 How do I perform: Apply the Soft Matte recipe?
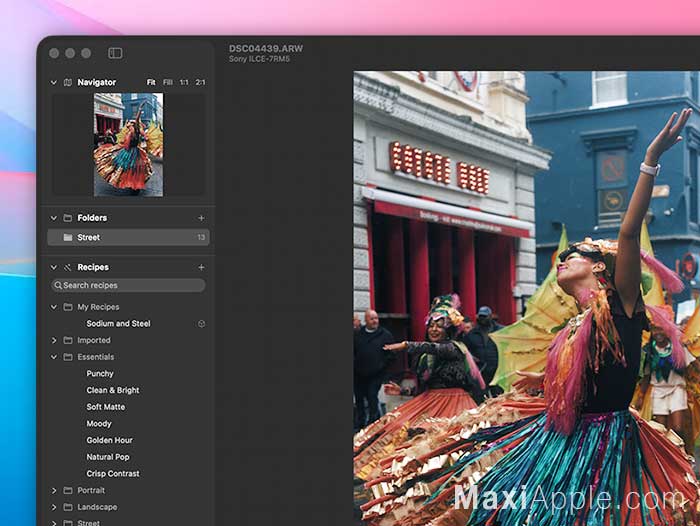point(106,407)
